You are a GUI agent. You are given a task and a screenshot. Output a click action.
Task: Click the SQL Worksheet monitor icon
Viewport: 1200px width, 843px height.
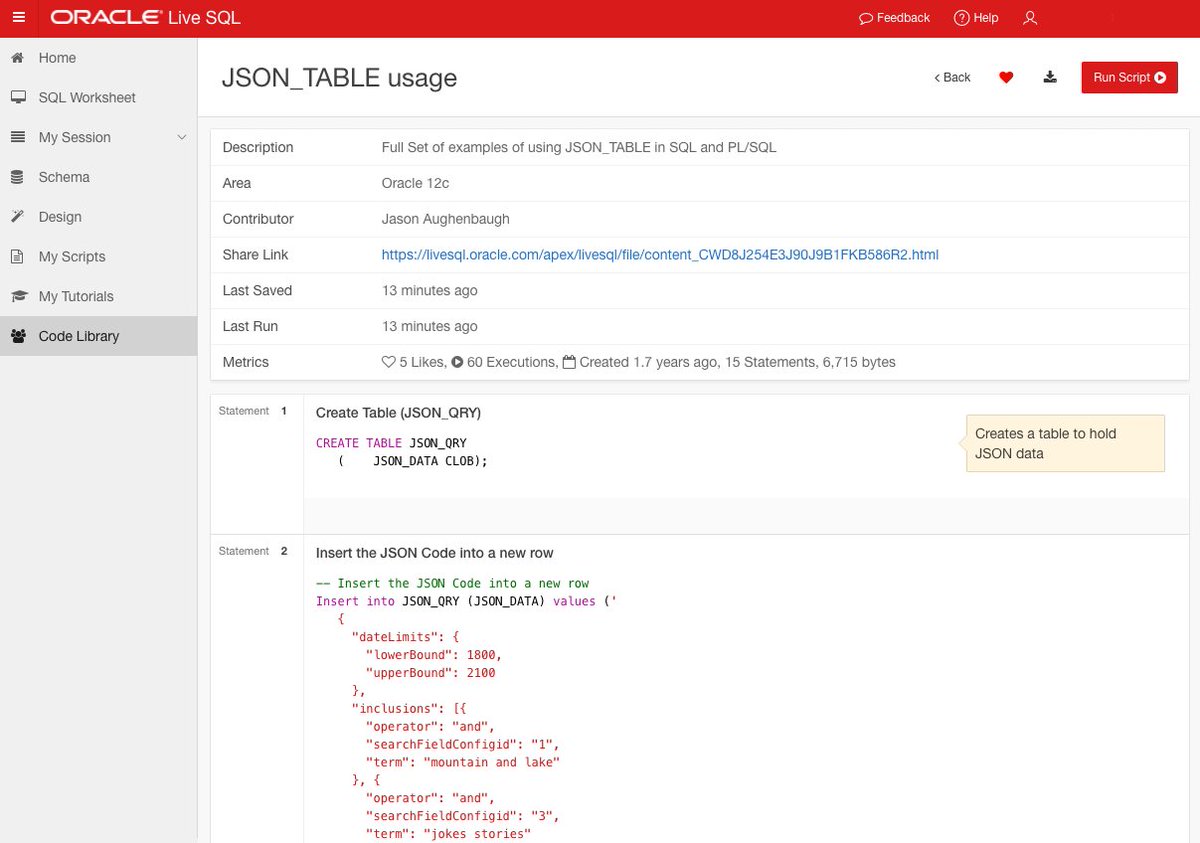pyautogui.click(x=18, y=98)
